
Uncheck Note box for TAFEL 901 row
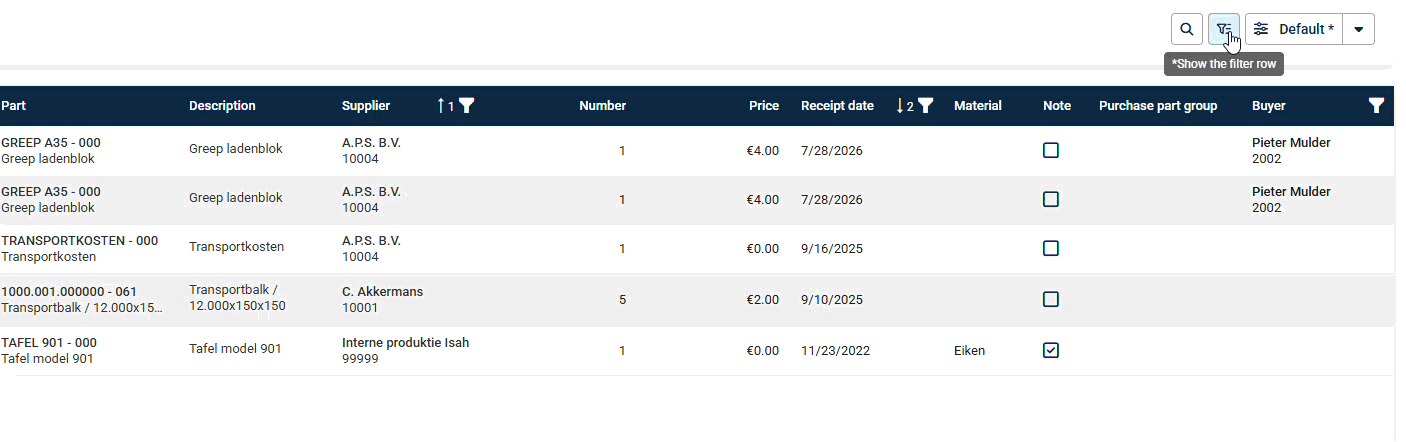[1050, 350]
